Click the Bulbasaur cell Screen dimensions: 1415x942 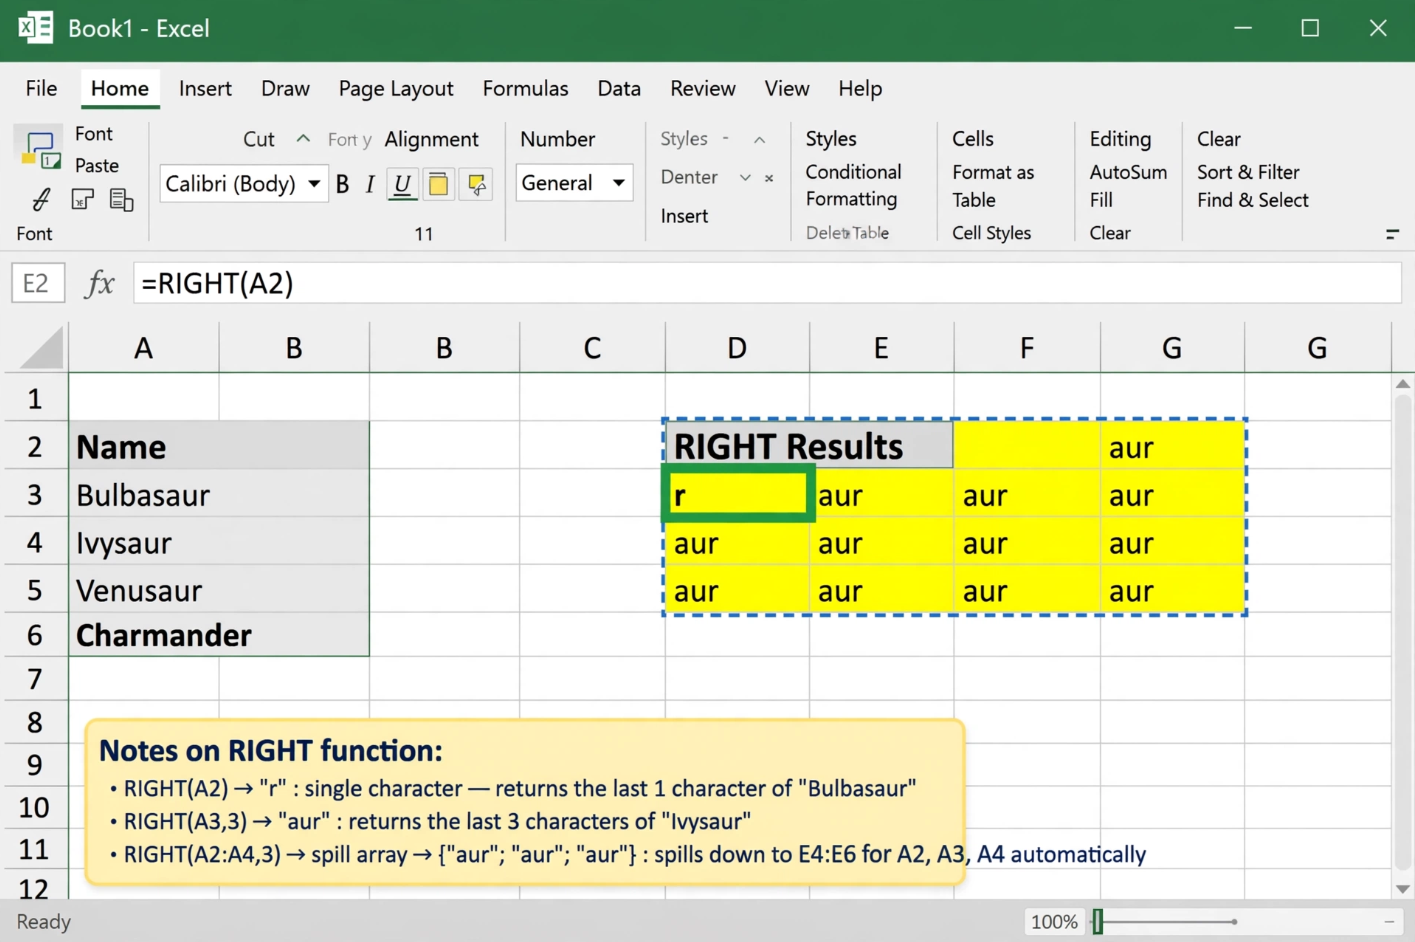[x=219, y=494]
